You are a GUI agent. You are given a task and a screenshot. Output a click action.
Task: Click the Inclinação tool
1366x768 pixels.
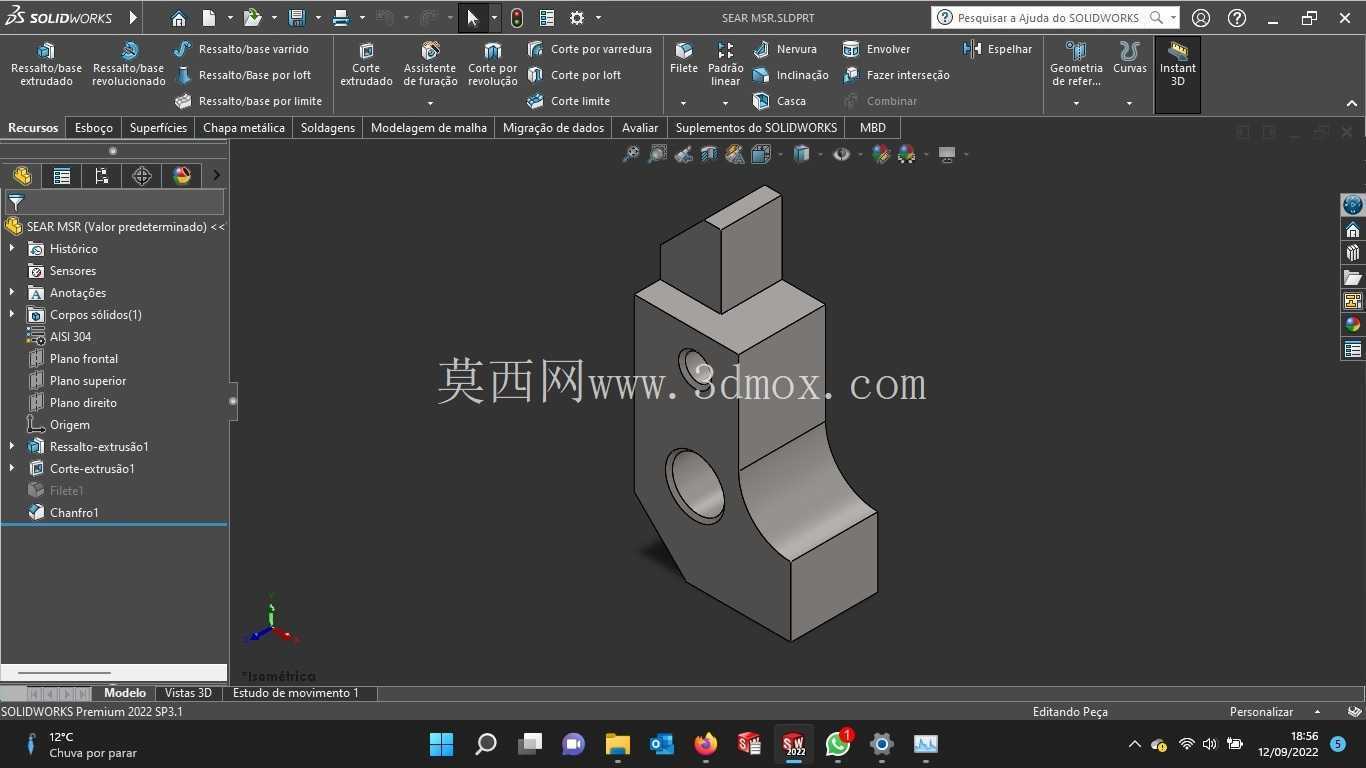point(790,75)
